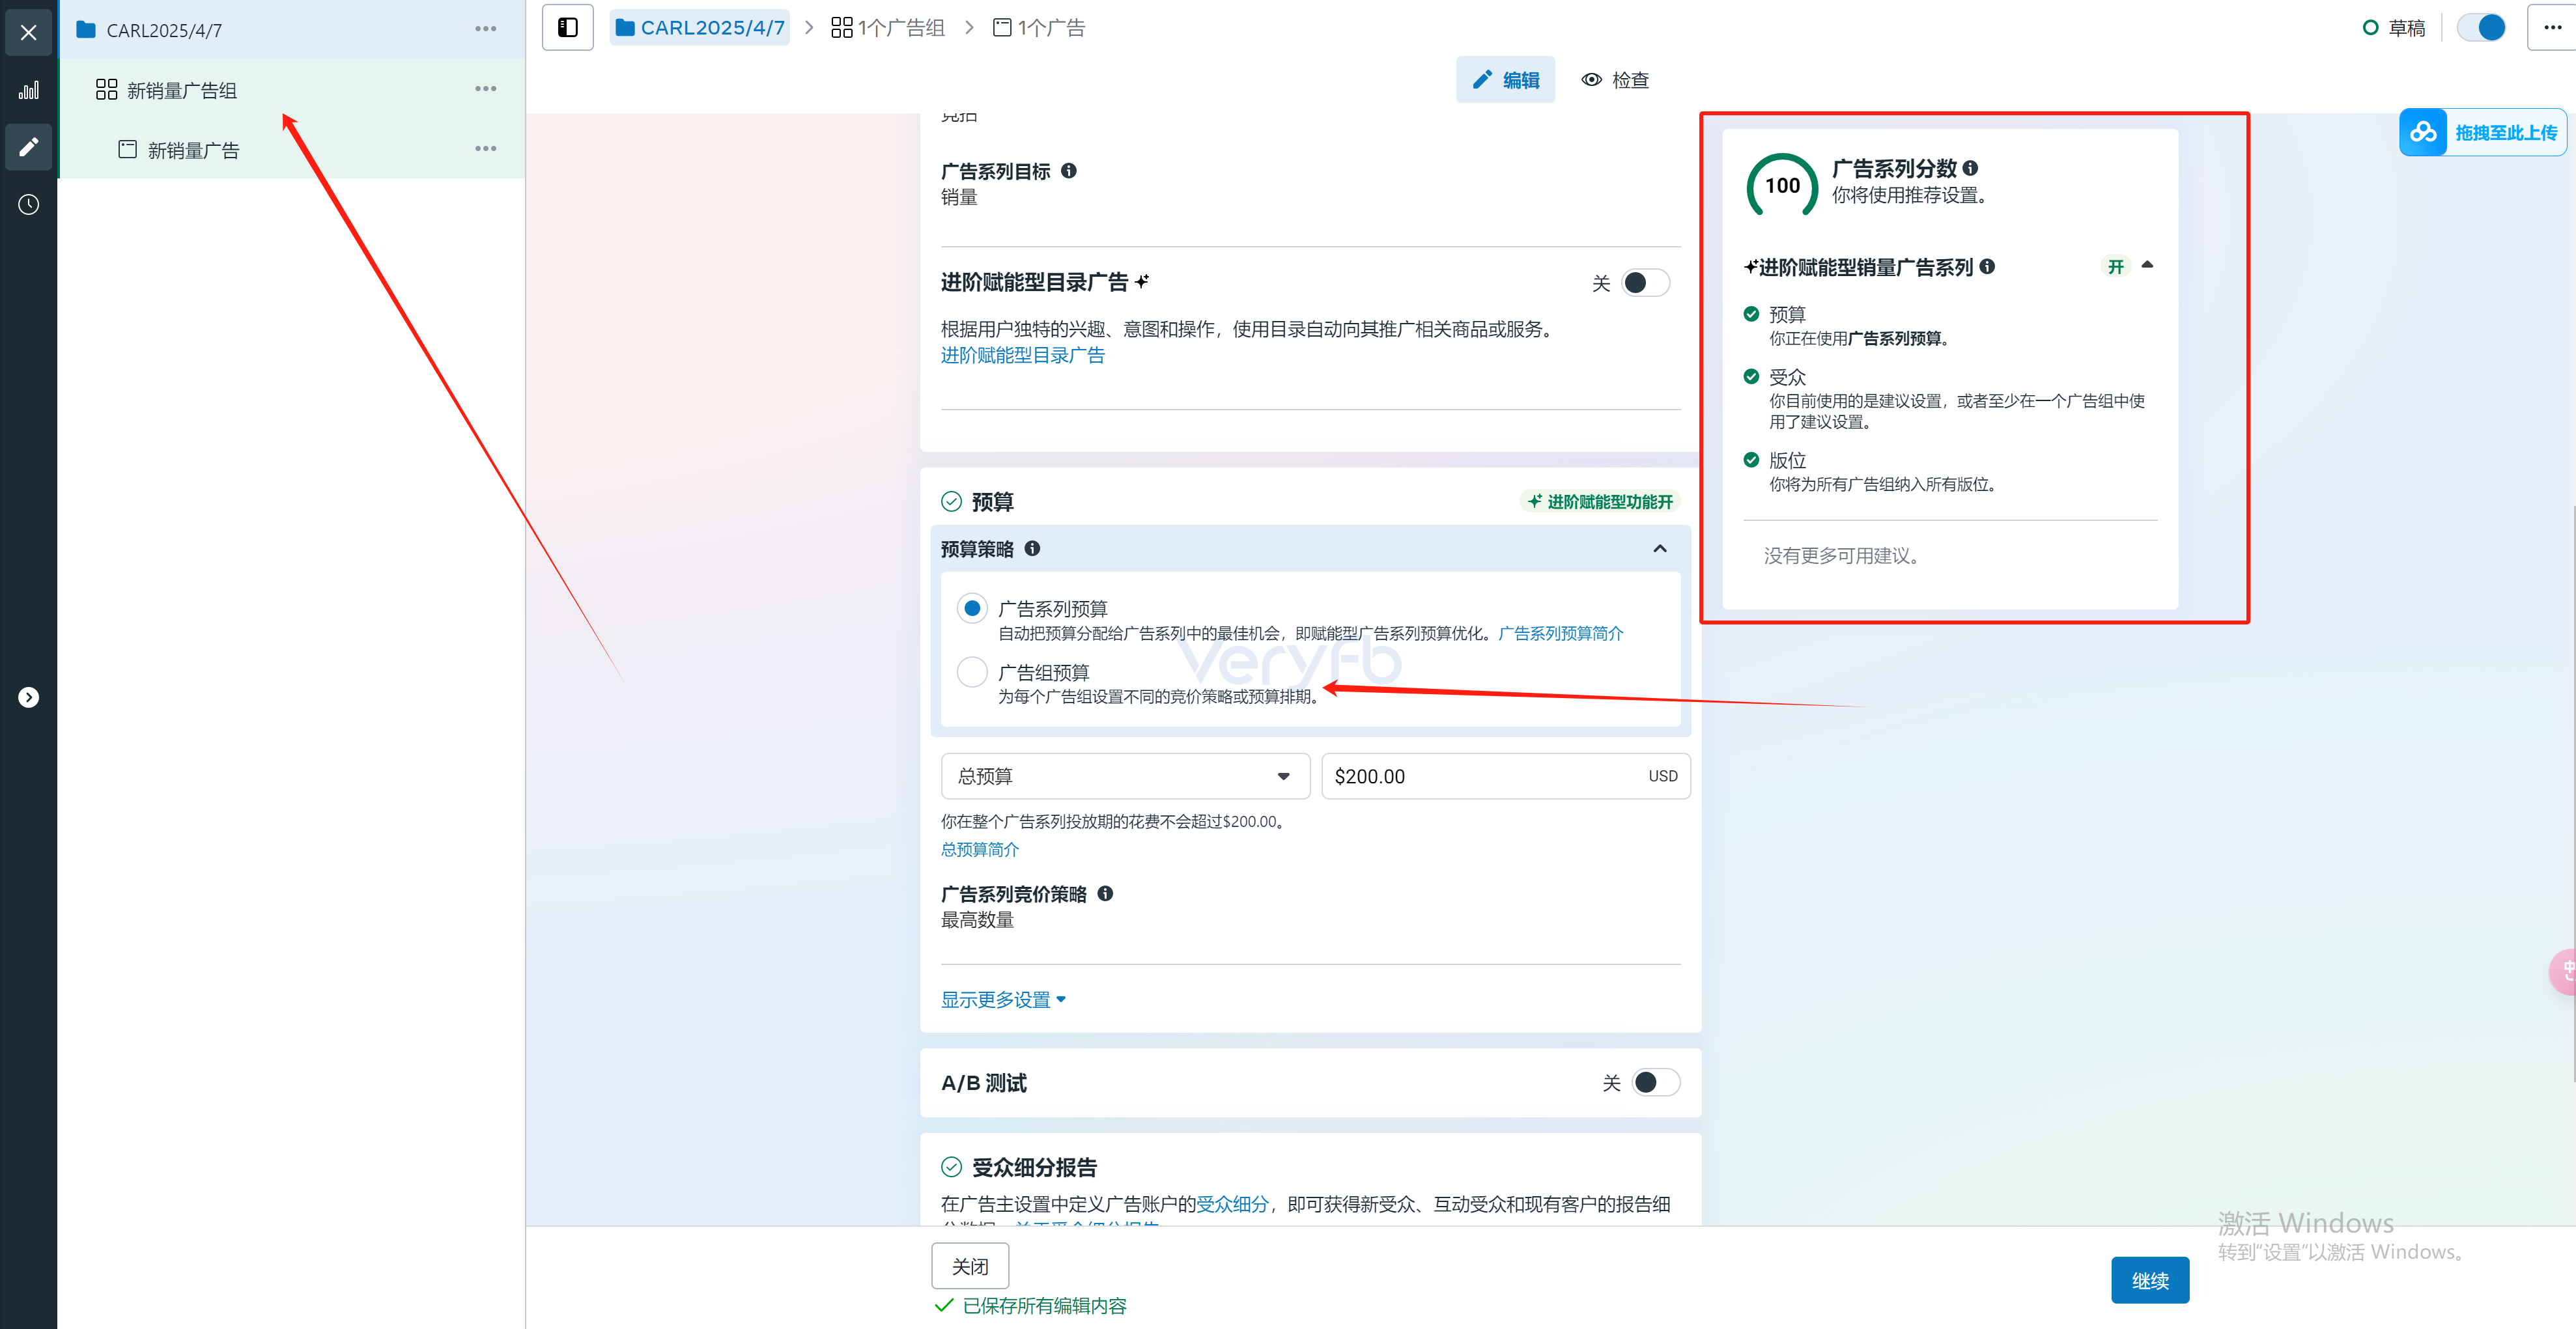This screenshot has width=2576, height=1329.
Task: Click the 100 campaign score circle
Action: tap(1782, 186)
